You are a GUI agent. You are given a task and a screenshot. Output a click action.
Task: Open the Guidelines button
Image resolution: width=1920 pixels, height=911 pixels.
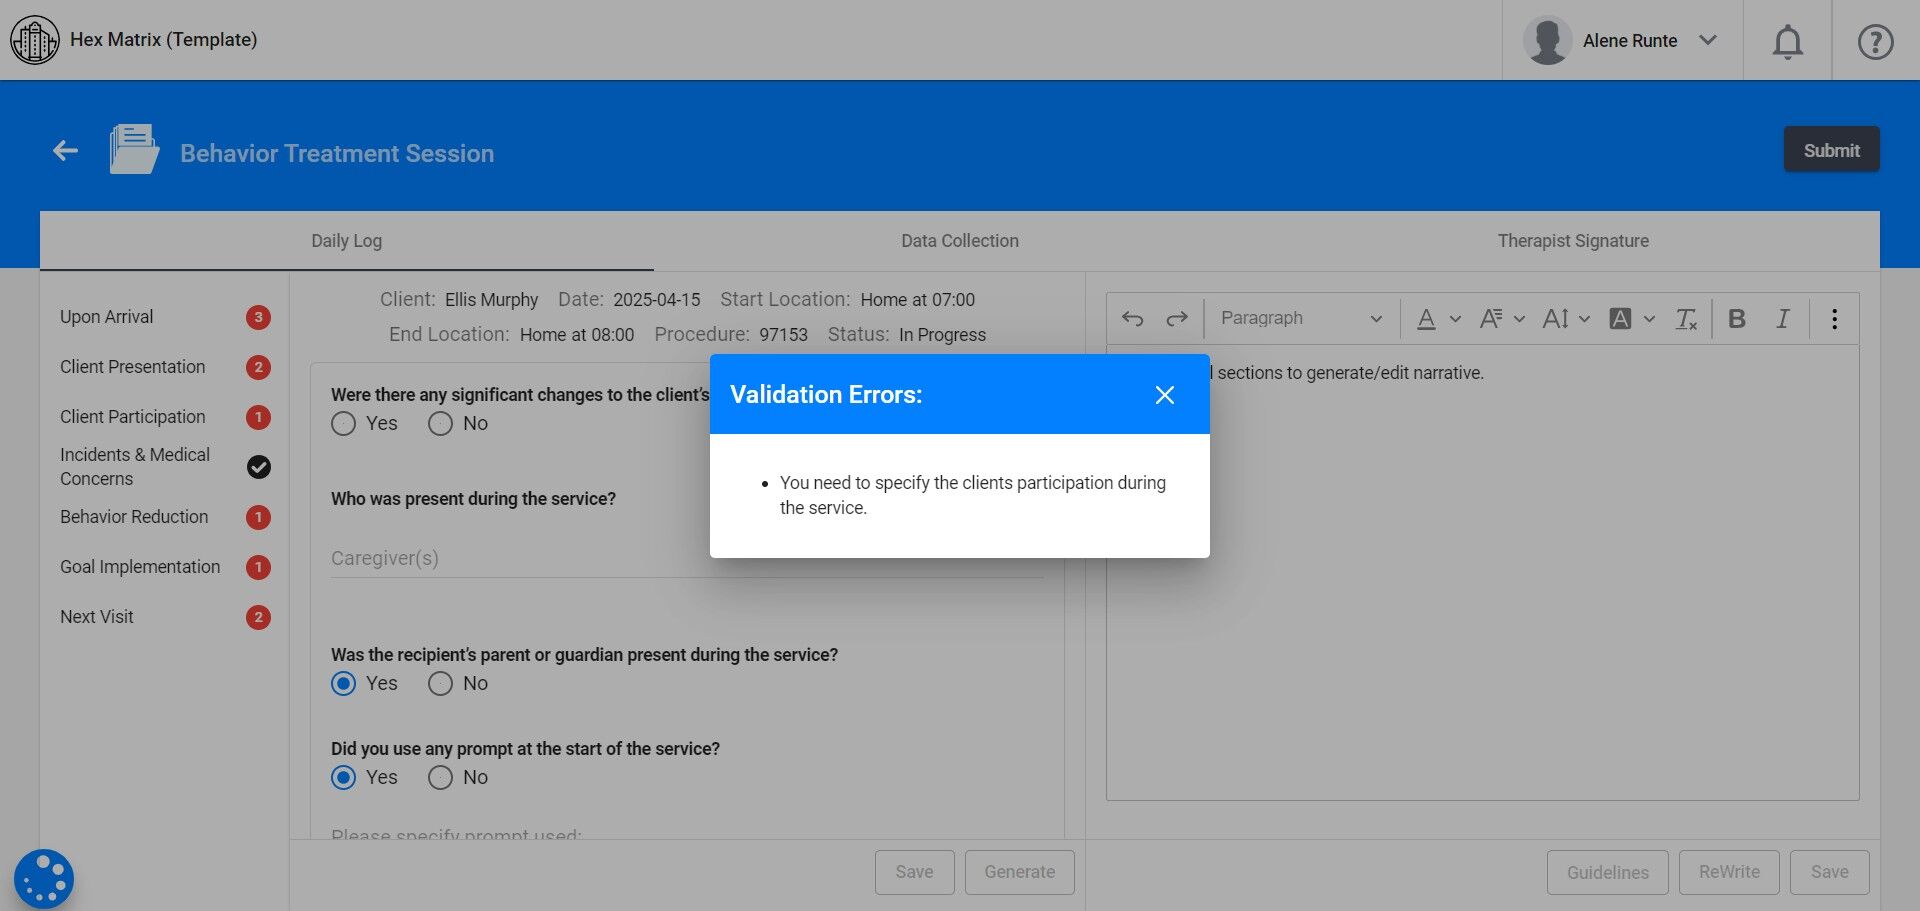[1607, 872]
